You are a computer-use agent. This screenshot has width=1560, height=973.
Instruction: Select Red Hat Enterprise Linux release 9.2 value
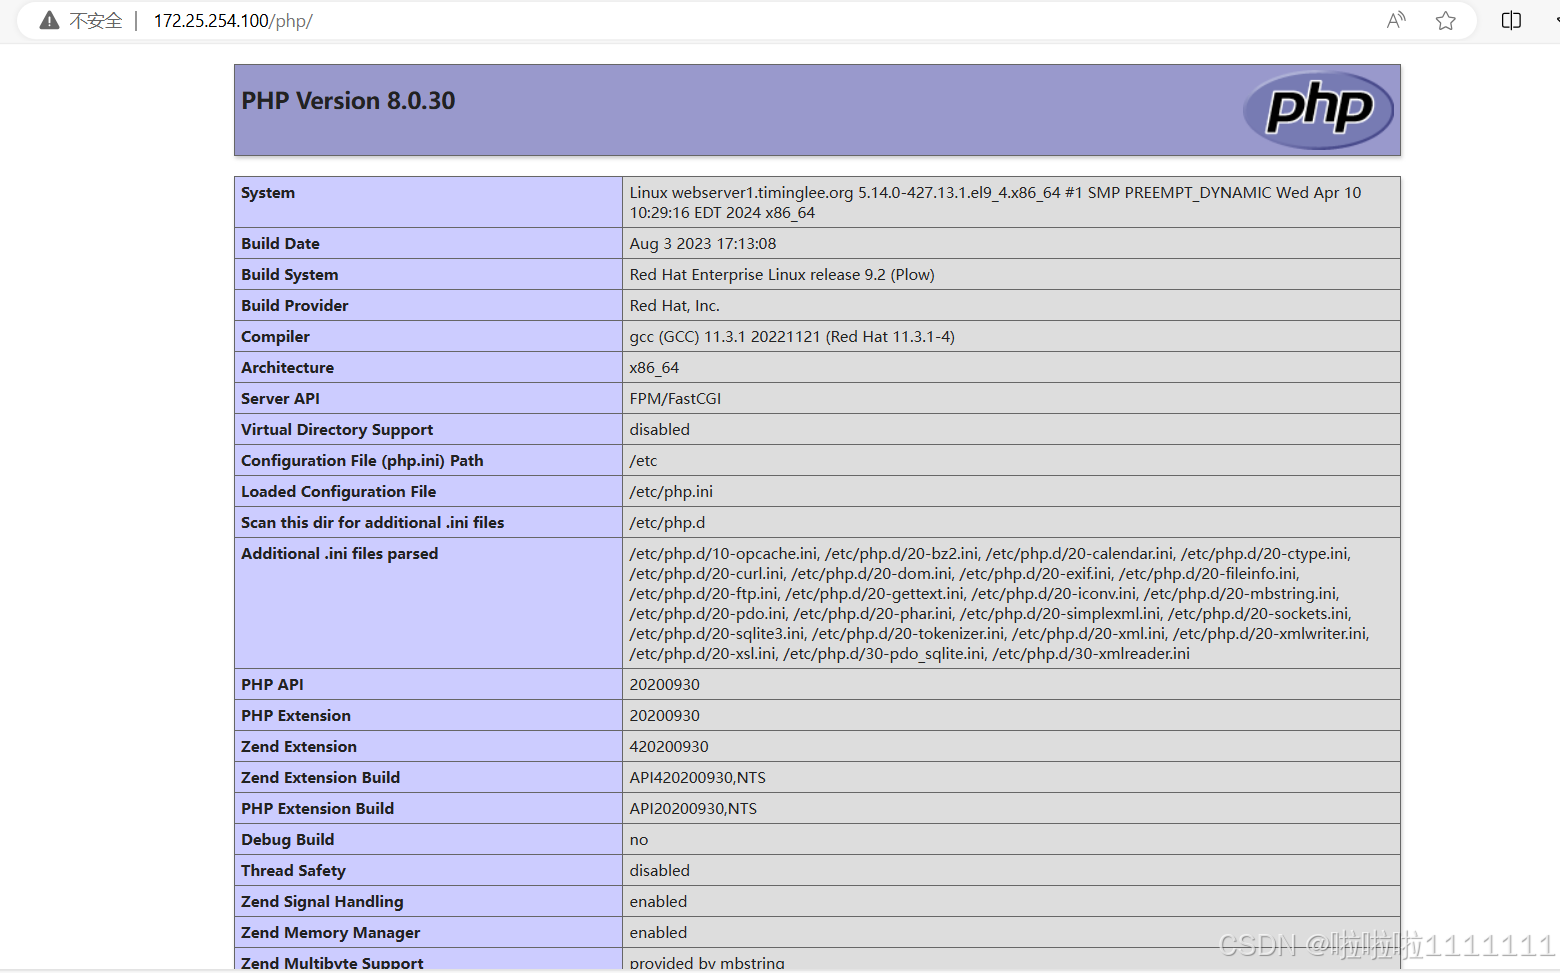(x=782, y=275)
